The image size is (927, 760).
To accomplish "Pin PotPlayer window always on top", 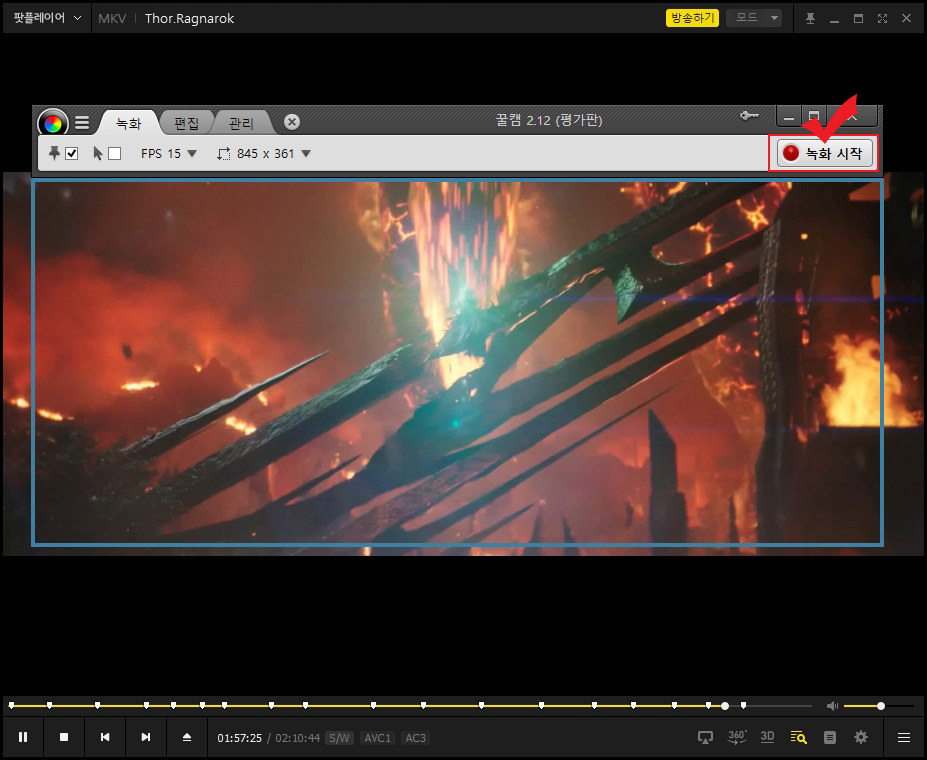I will (x=811, y=18).
